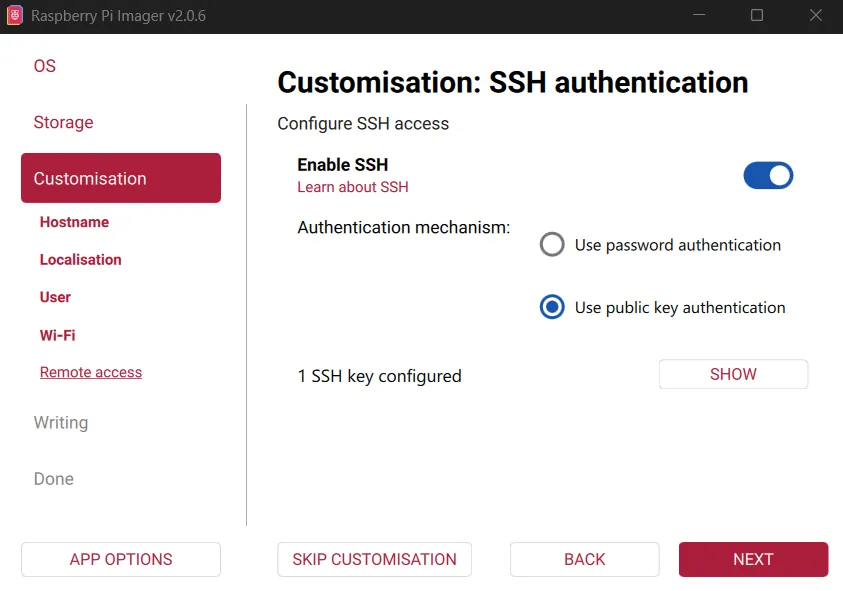
Task: Jump to Hostname customisation settings
Action: pyautogui.click(x=74, y=222)
